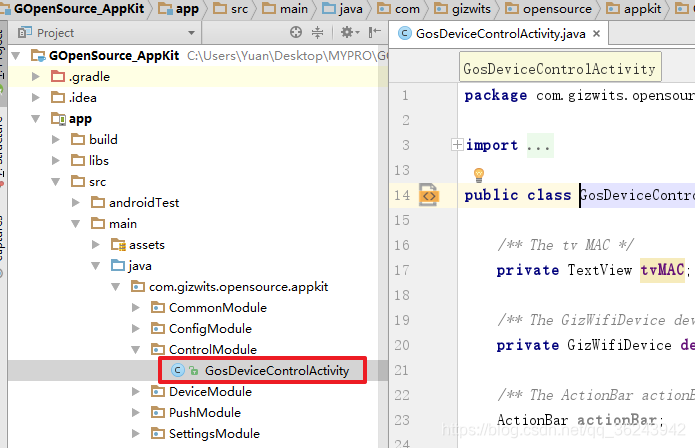
Task: Expand the CommonModule package
Action: pos(136,308)
